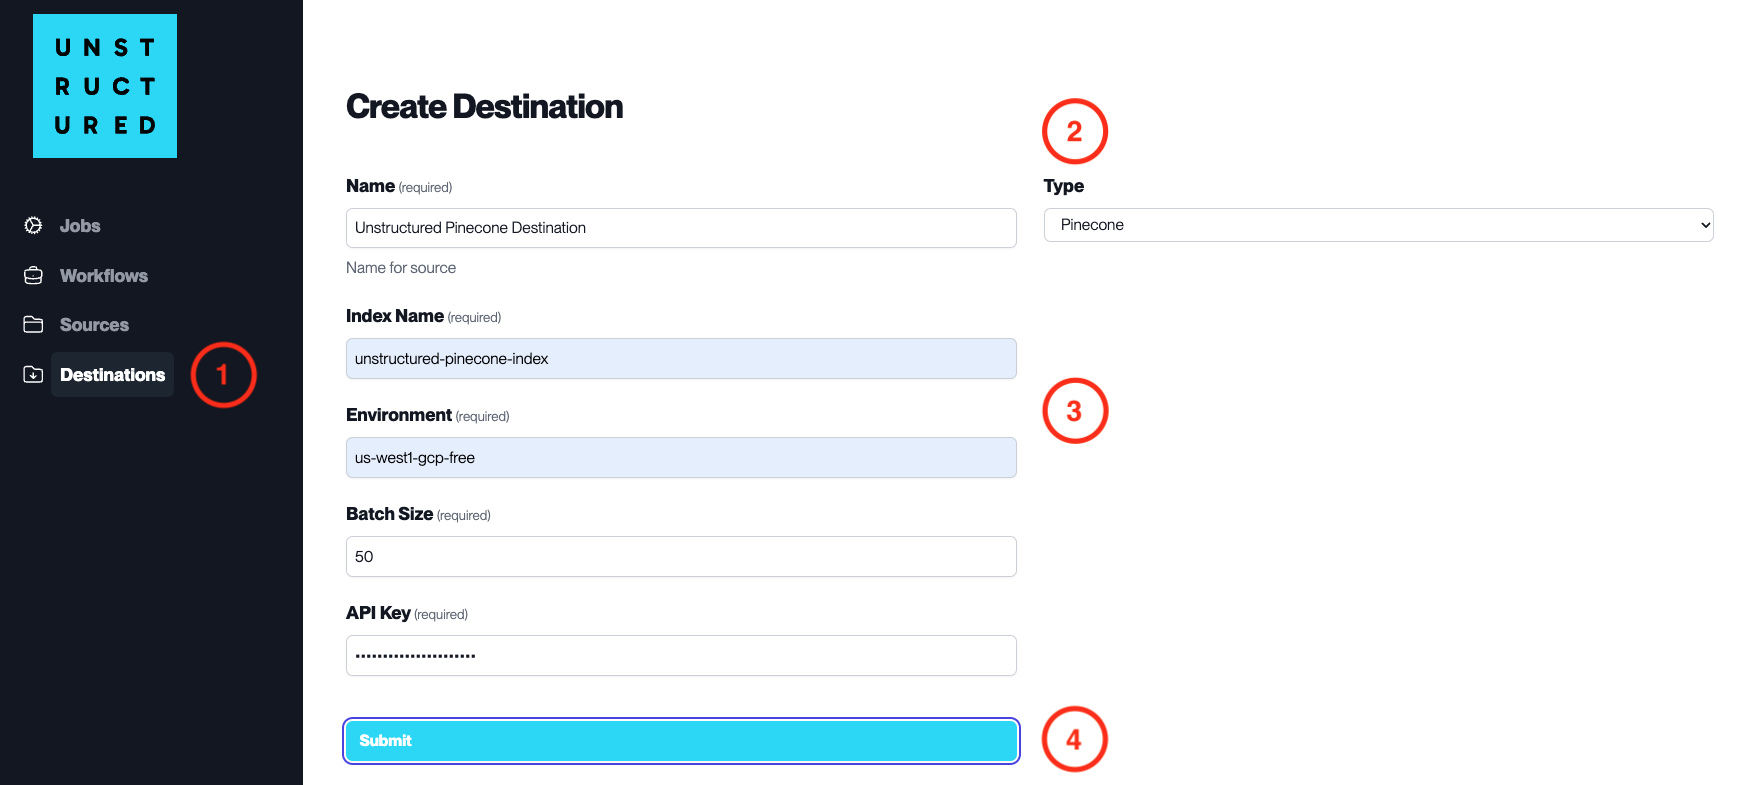Screen dimensions: 1745x785
Task: Select the Batch Size field
Action: click(x=681, y=557)
